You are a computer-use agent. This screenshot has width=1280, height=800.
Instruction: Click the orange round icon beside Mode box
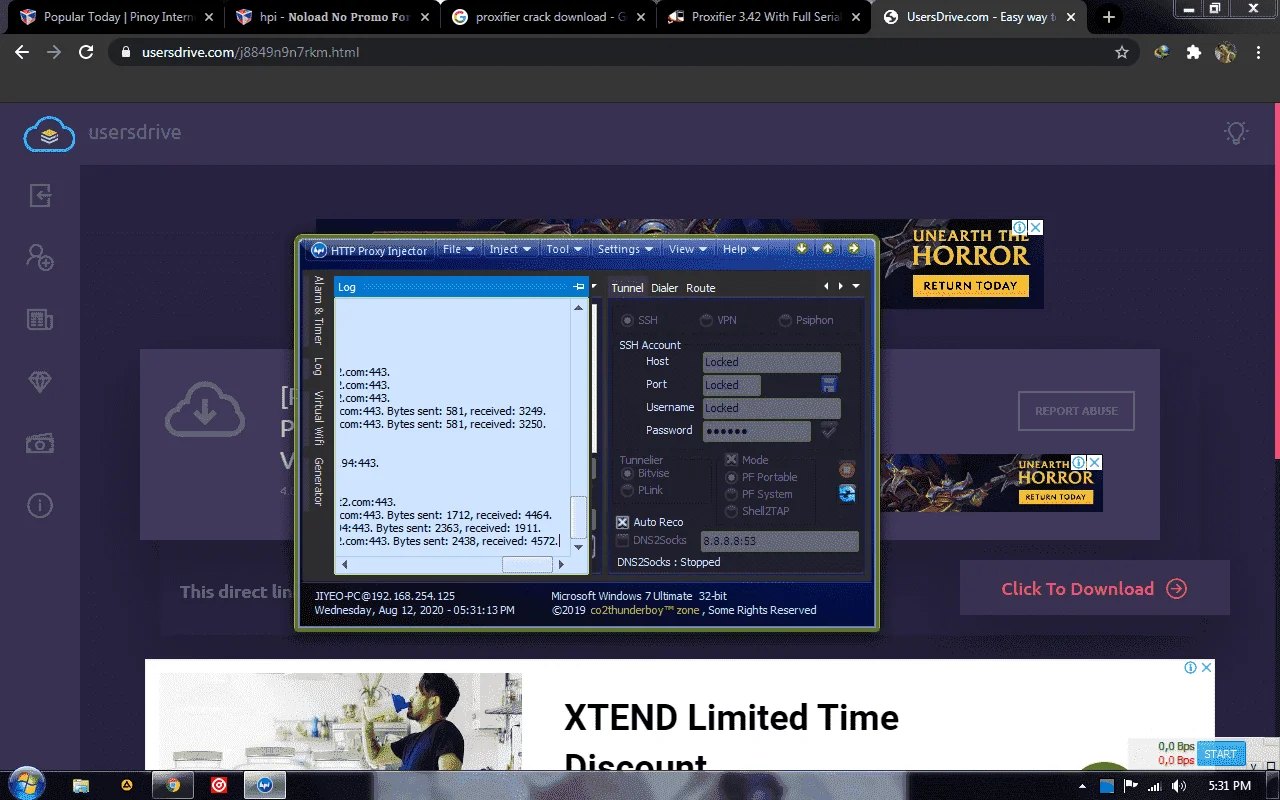[x=847, y=468]
